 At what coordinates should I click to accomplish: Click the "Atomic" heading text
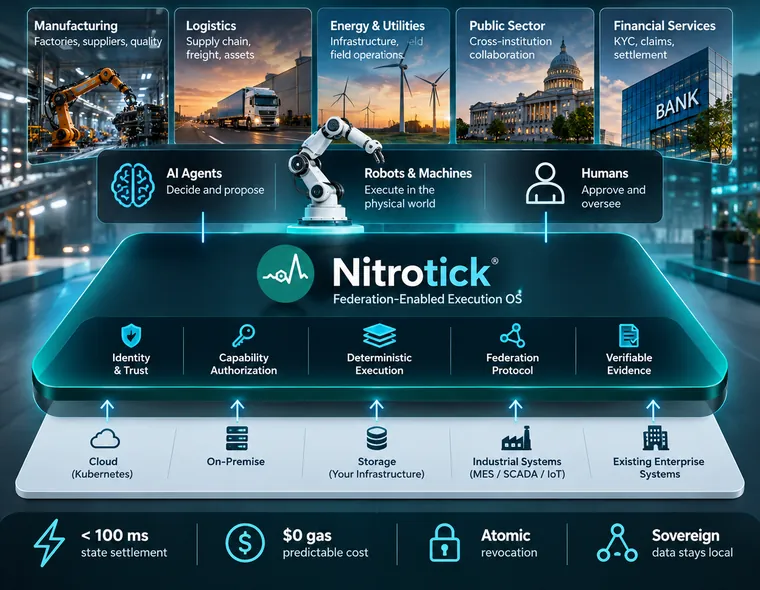click(x=506, y=536)
